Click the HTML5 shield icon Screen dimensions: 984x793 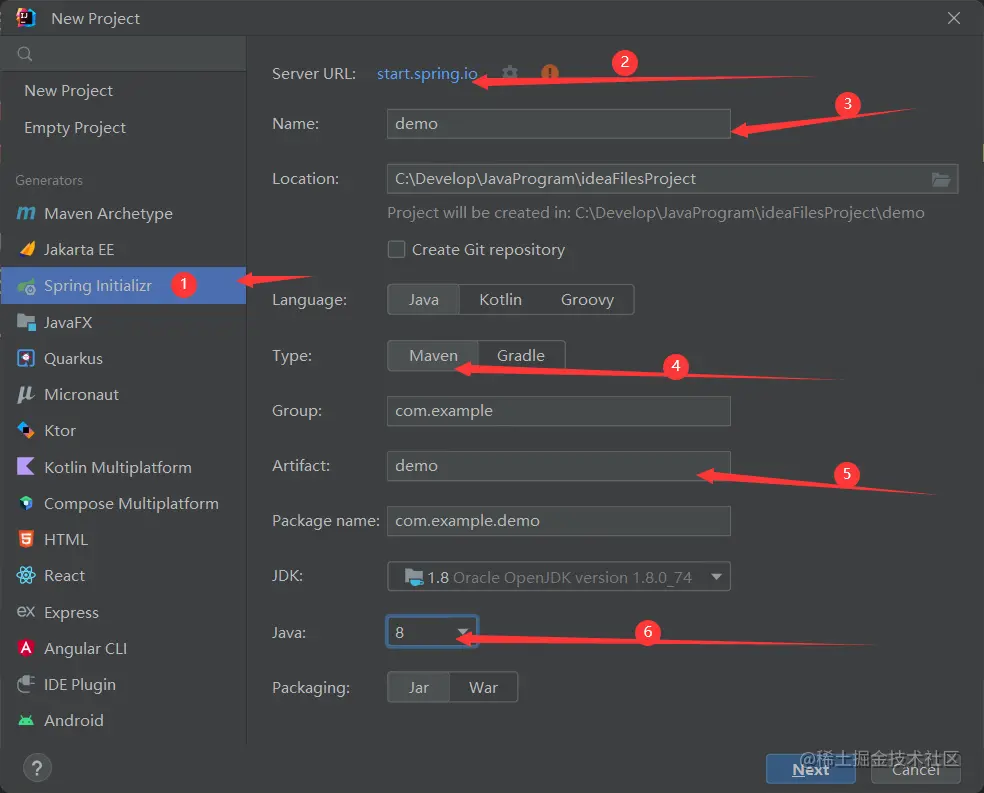(26, 539)
